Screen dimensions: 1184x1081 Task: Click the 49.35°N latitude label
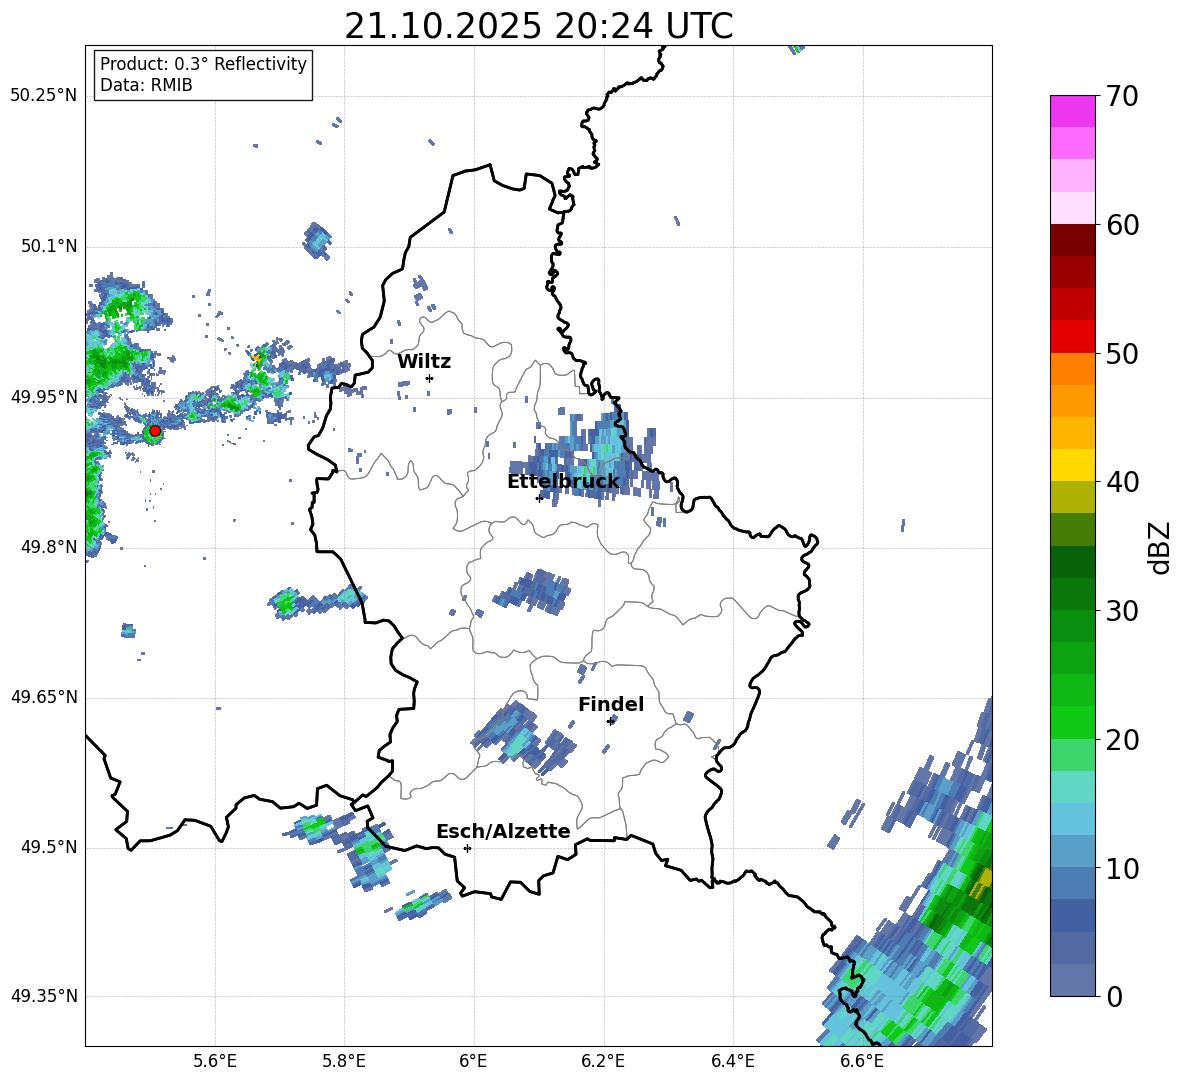pyautogui.click(x=44, y=996)
